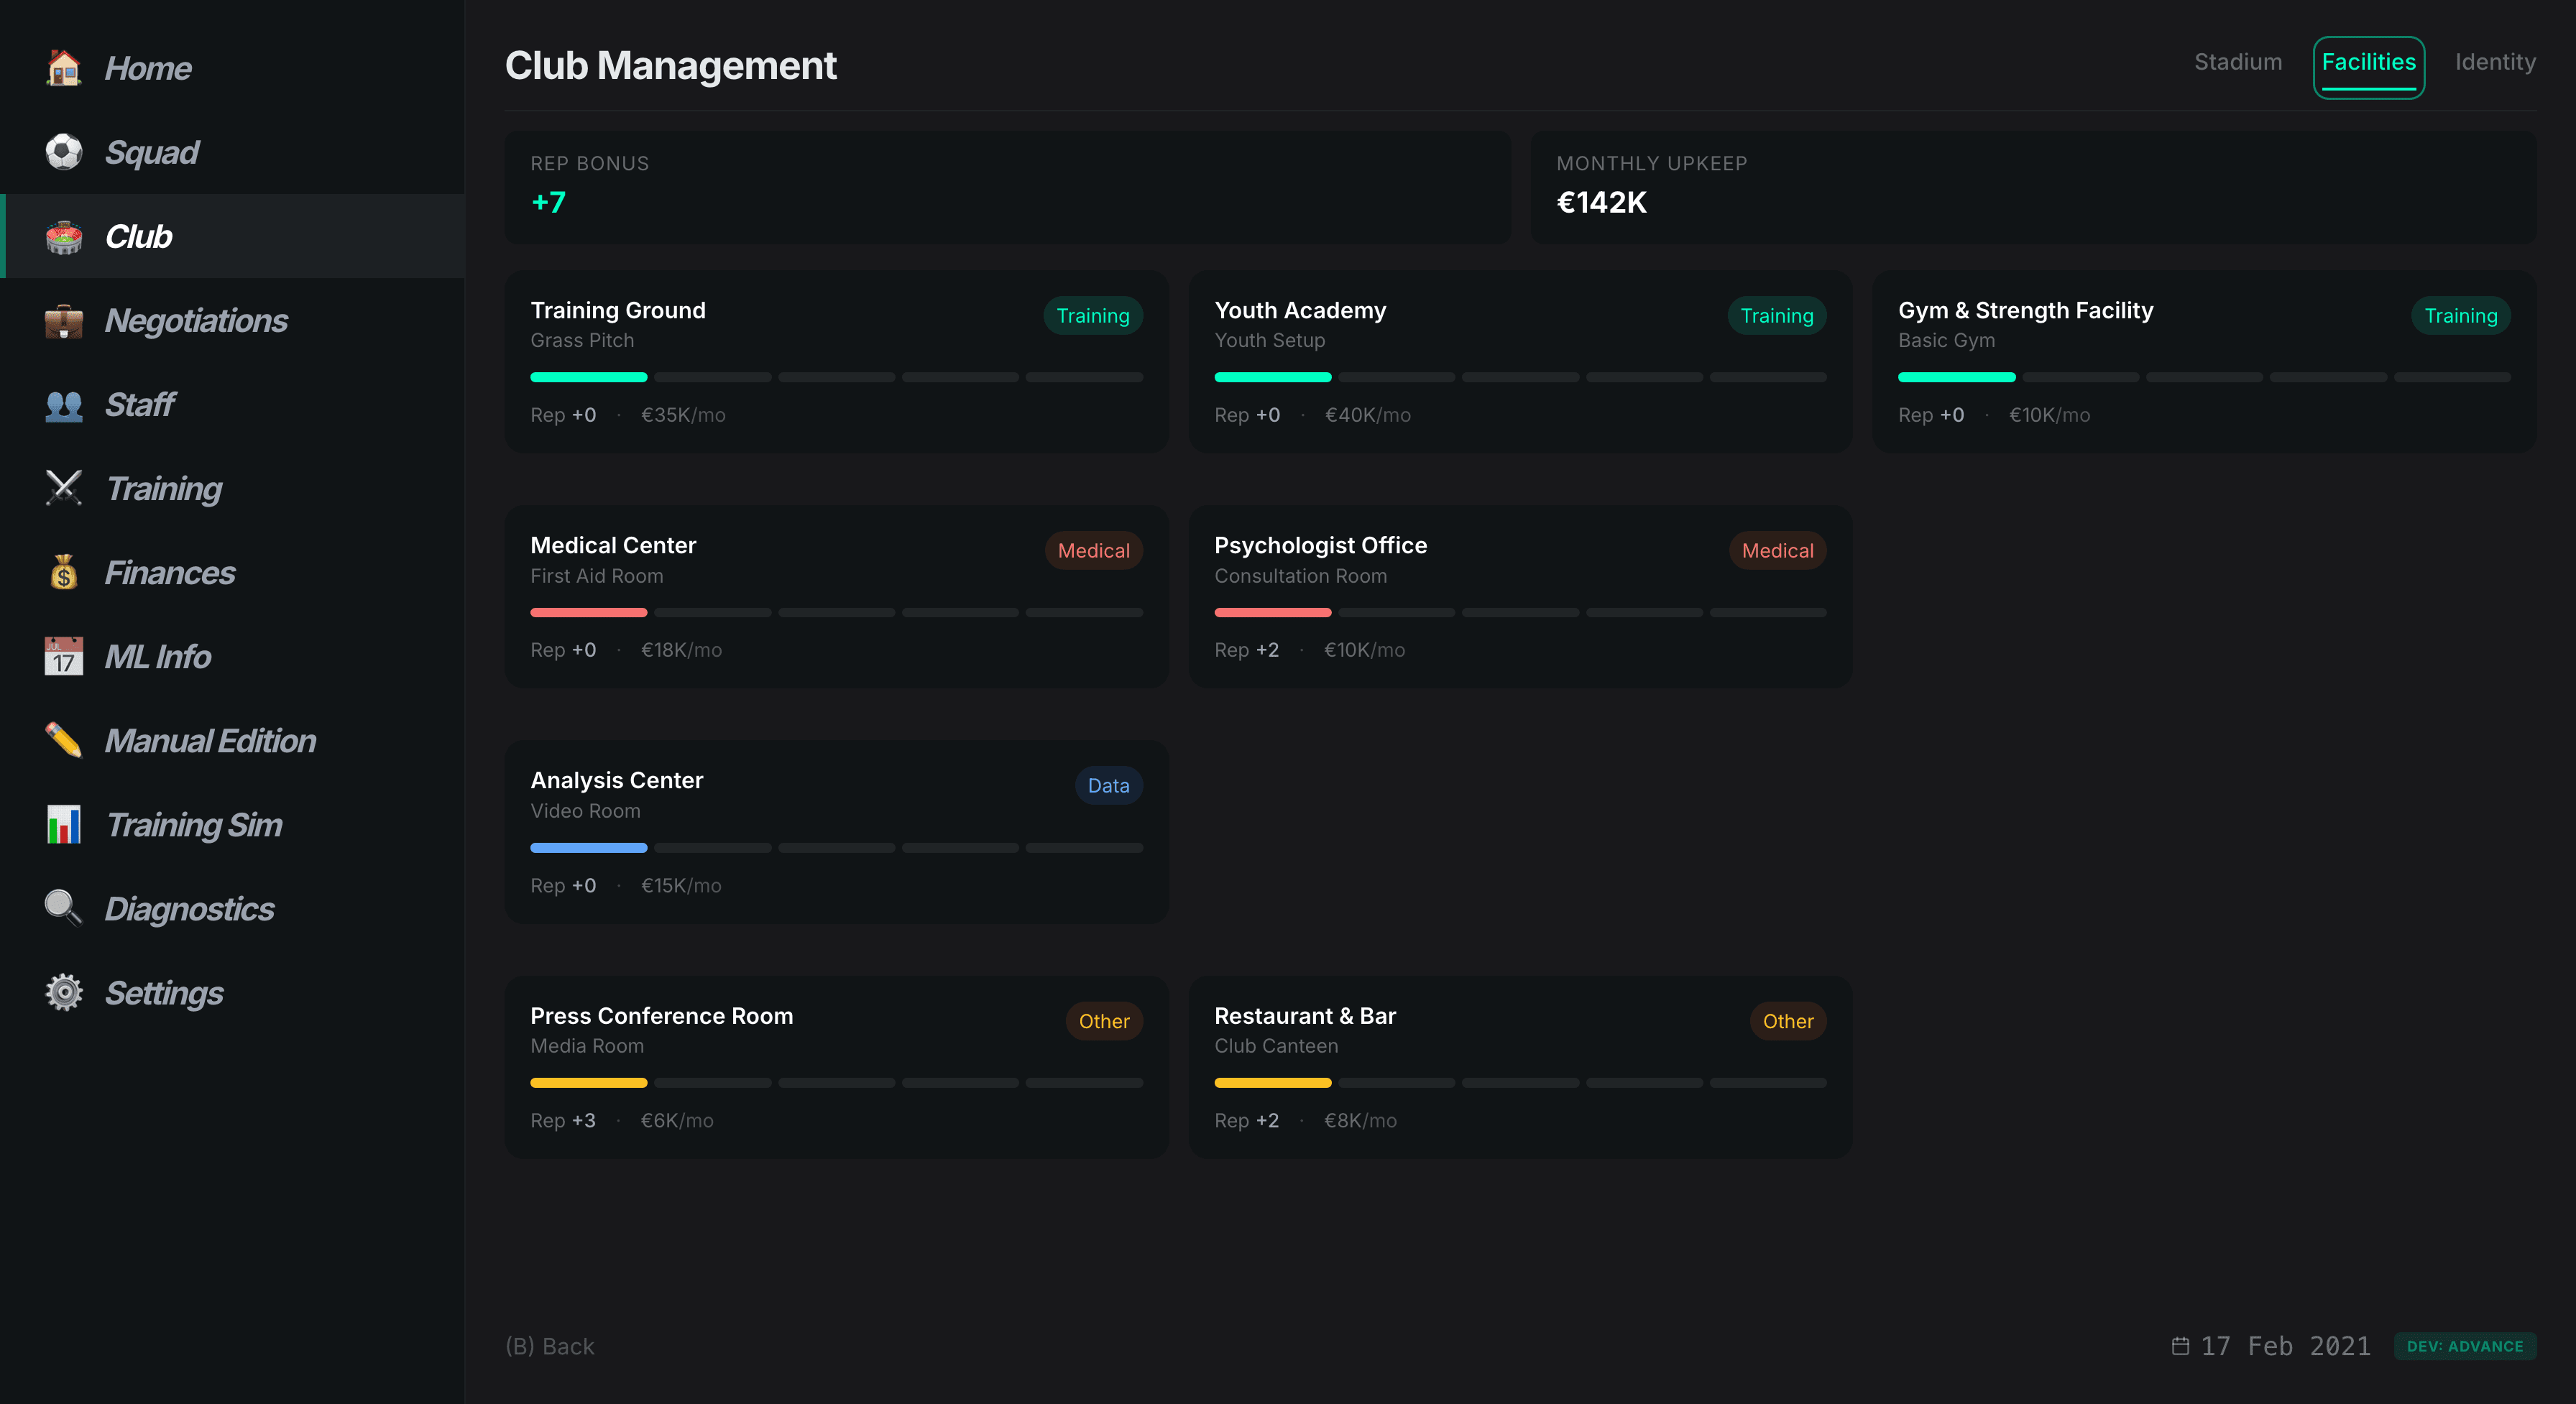This screenshot has width=2576, height=1404.
Task: Click the Training tag on Youth Academy
Action: click(1777, 315)
